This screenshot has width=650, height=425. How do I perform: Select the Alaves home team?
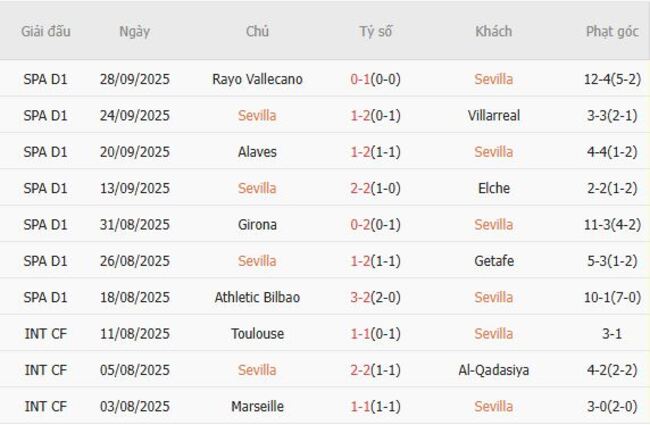click(x=258, y=152)
